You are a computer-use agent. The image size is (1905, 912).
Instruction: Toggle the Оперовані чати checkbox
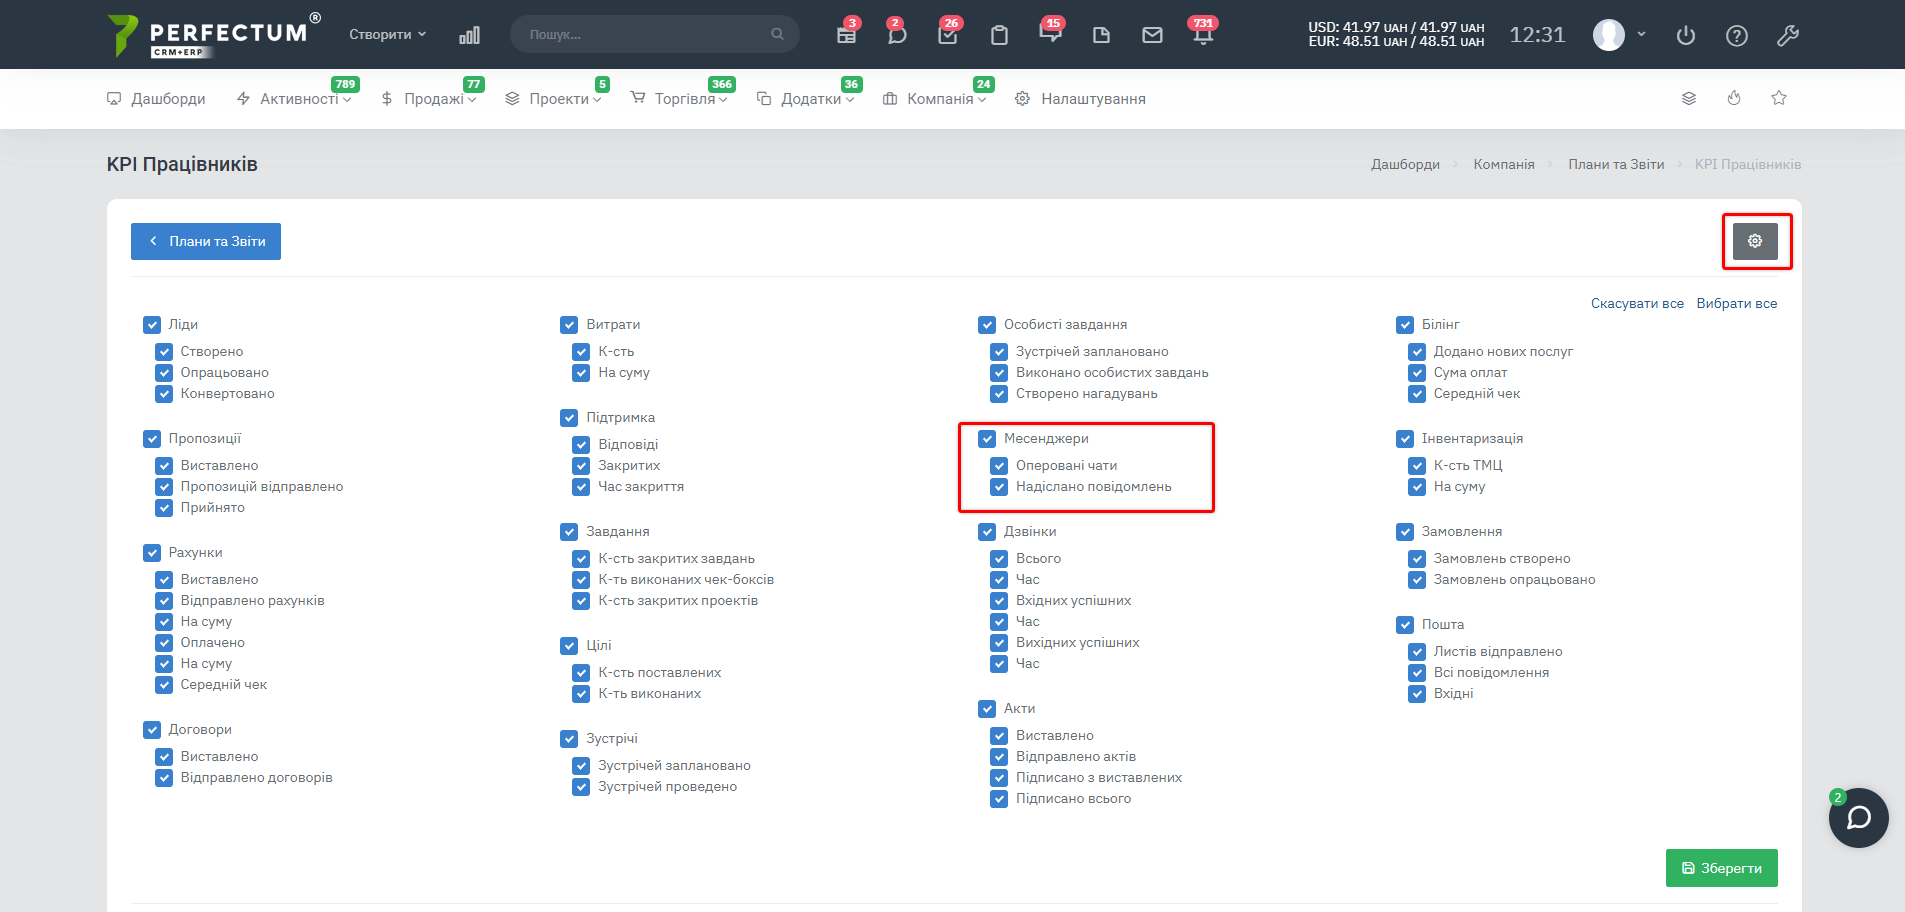(x=999, y=466)
